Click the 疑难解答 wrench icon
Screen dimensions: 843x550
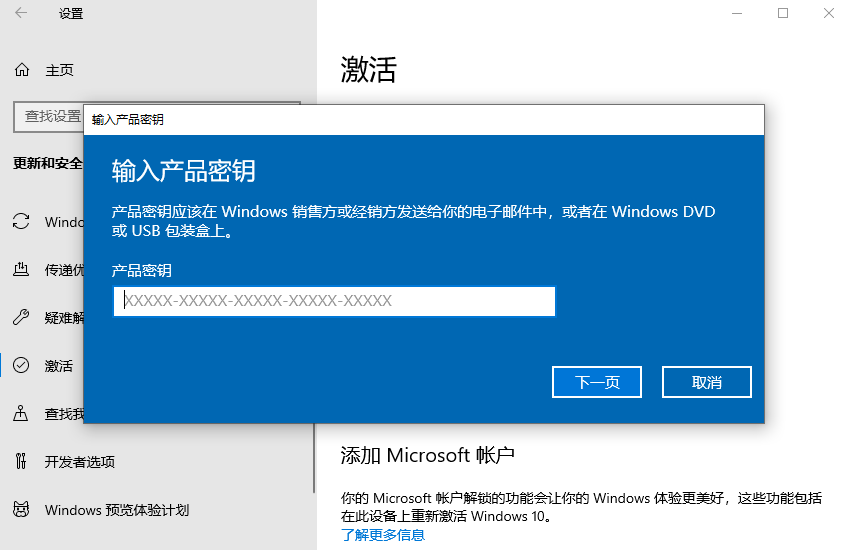[21, 317]
